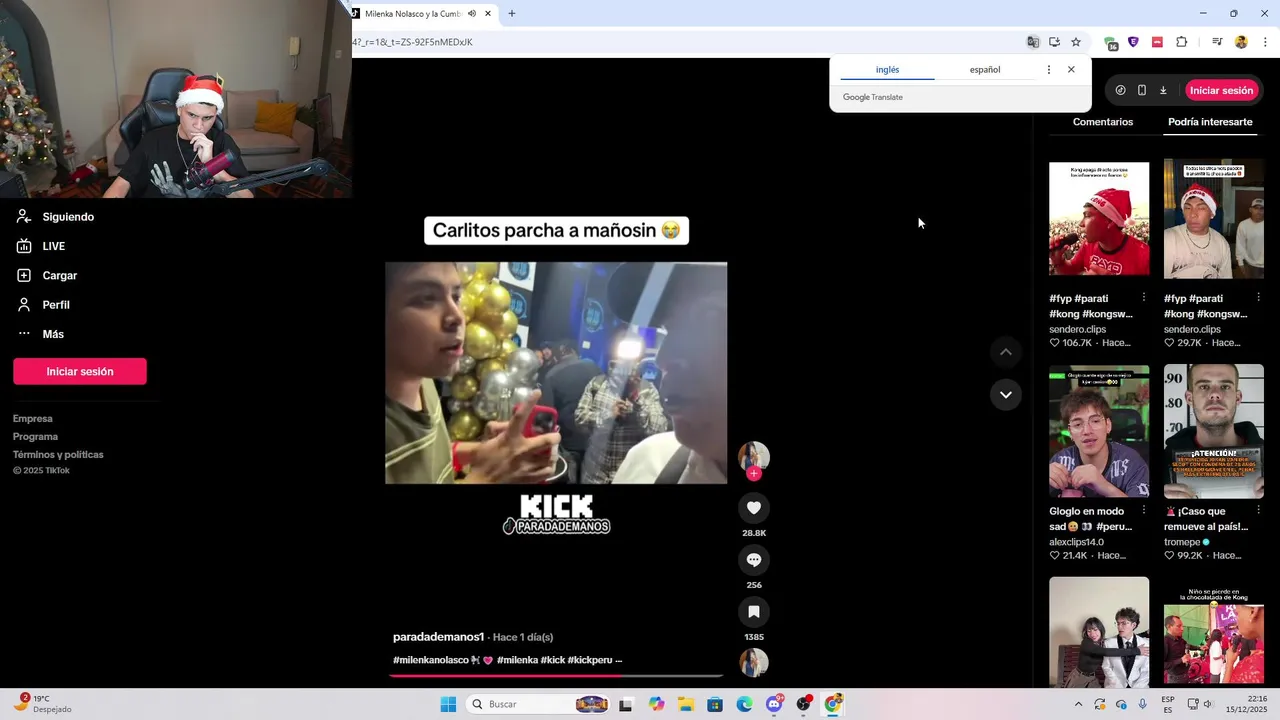This screenshot has height=720, width=1280.
Task: Go to next video with down arrow
Action: [1006, 395]
